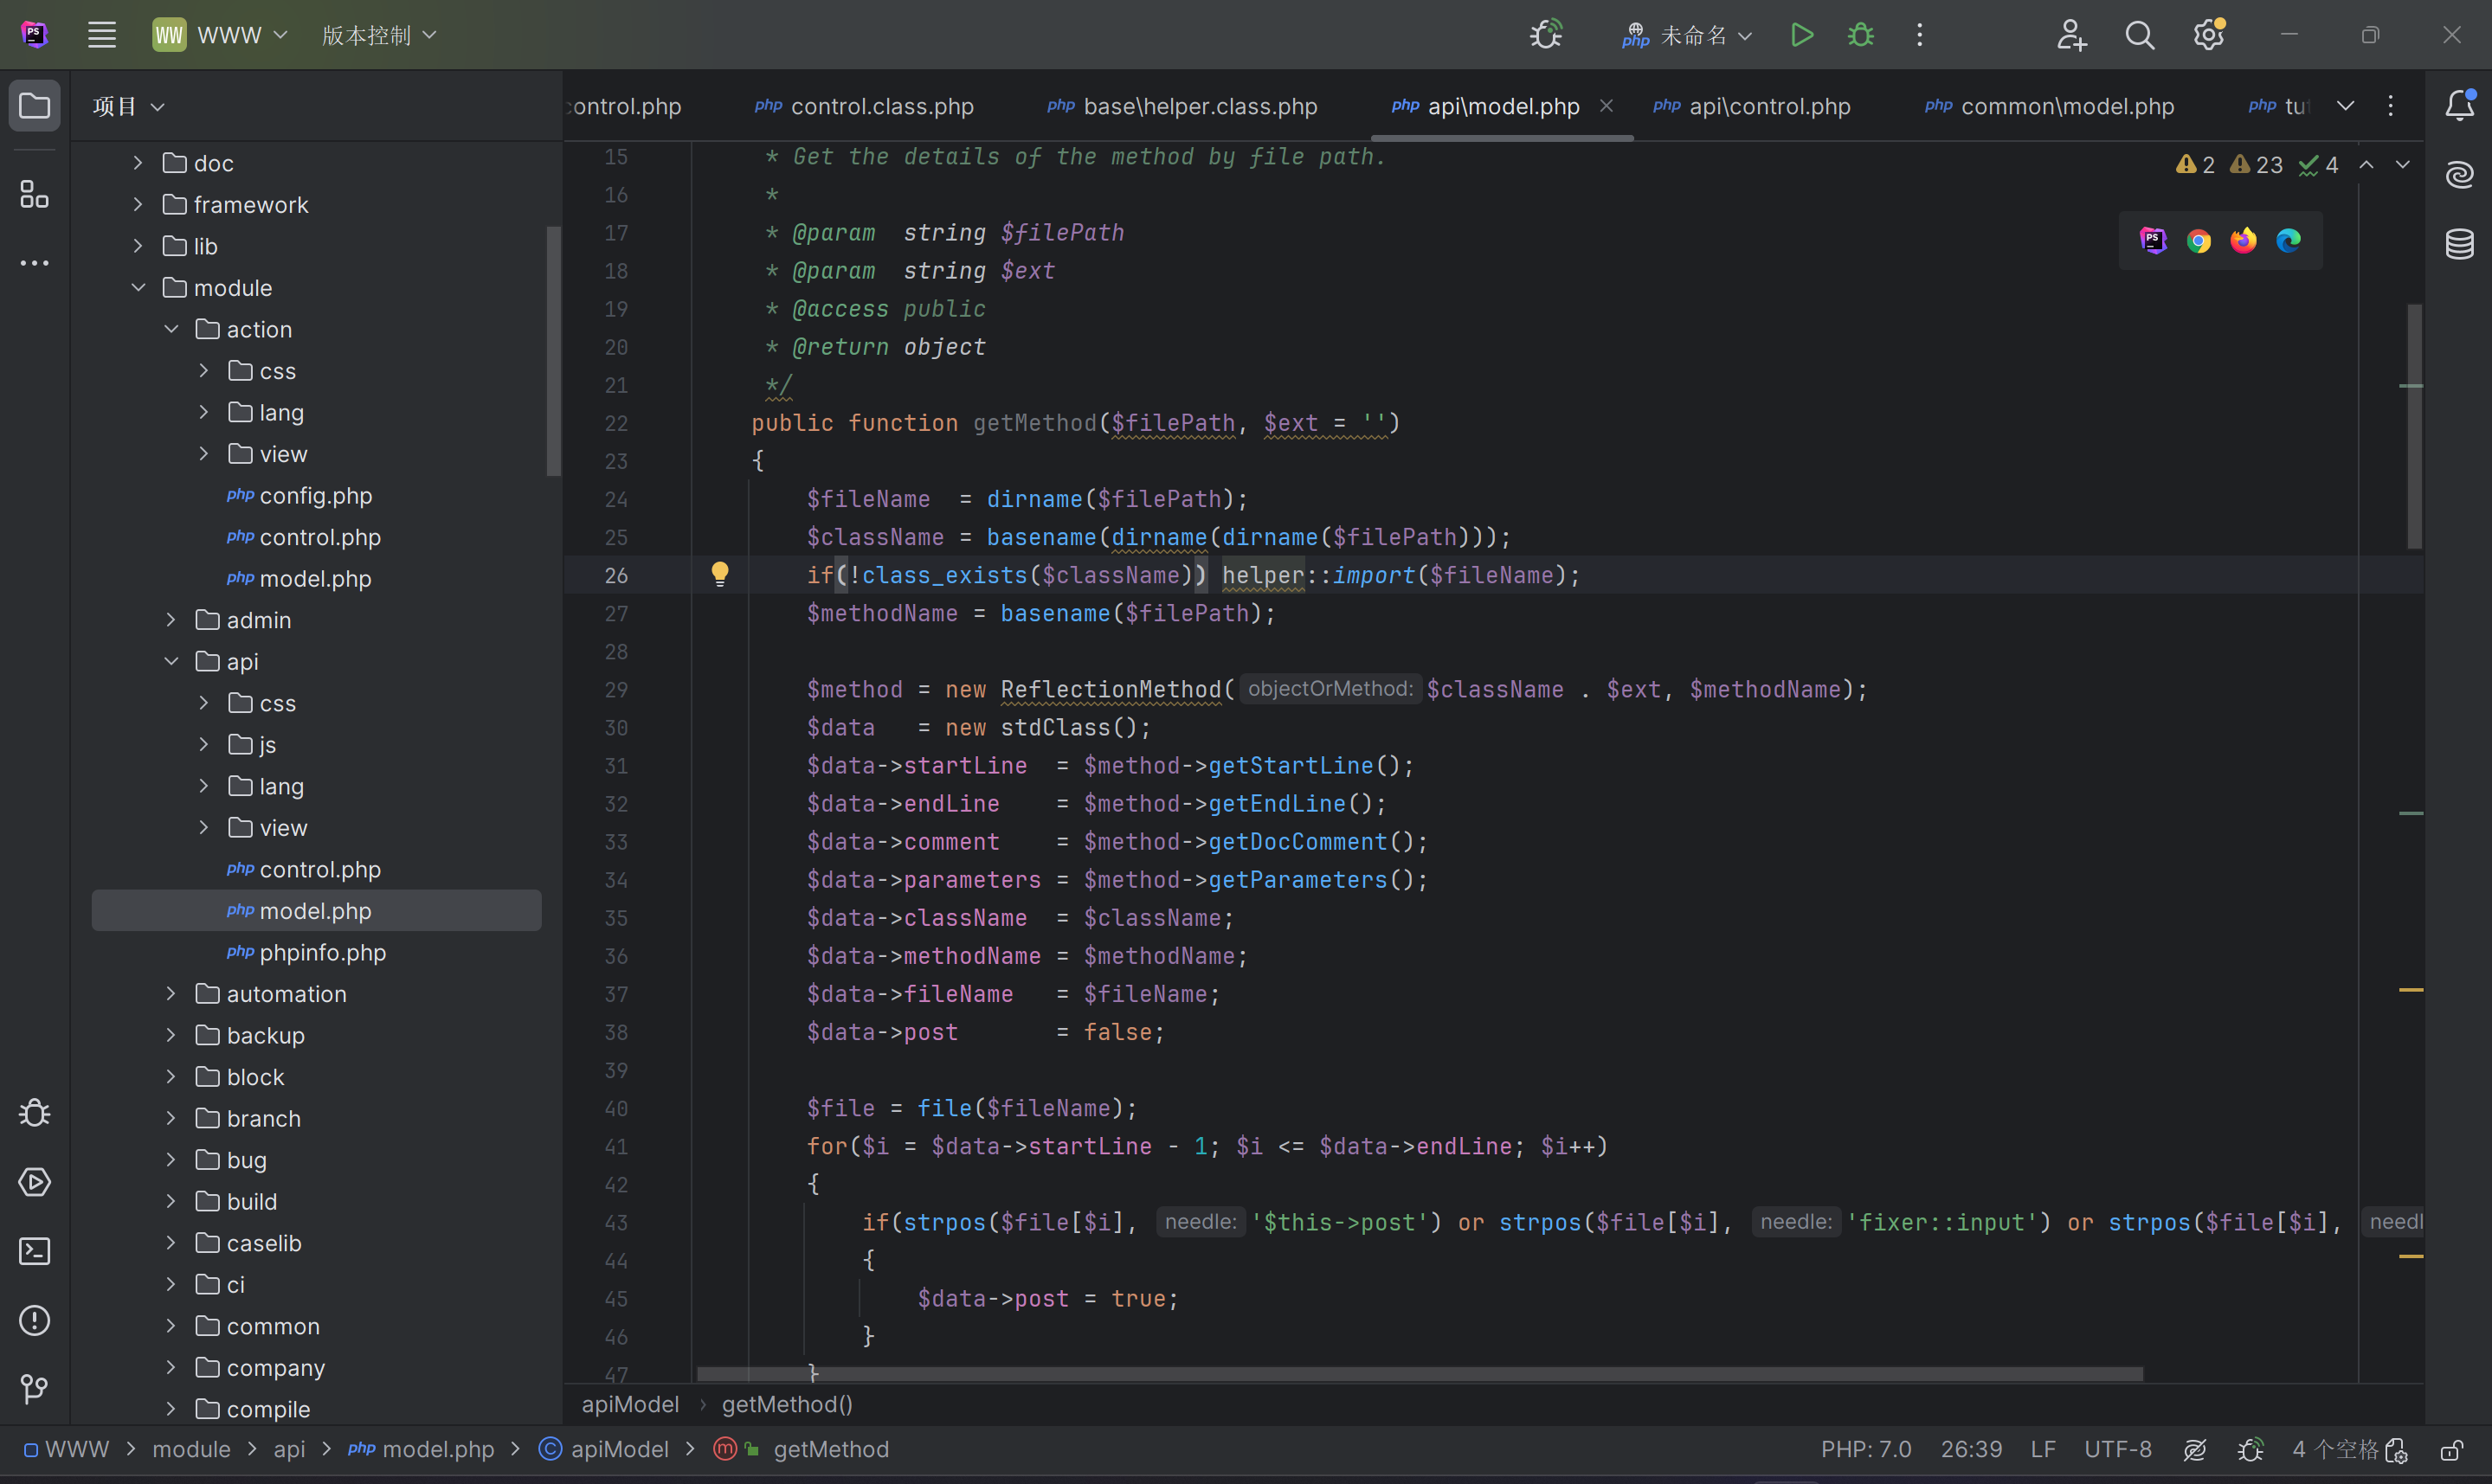This screenshot has width=2492, height=1484.
Task: Open the Problems tool window icon
Action: coord(34,1320)
